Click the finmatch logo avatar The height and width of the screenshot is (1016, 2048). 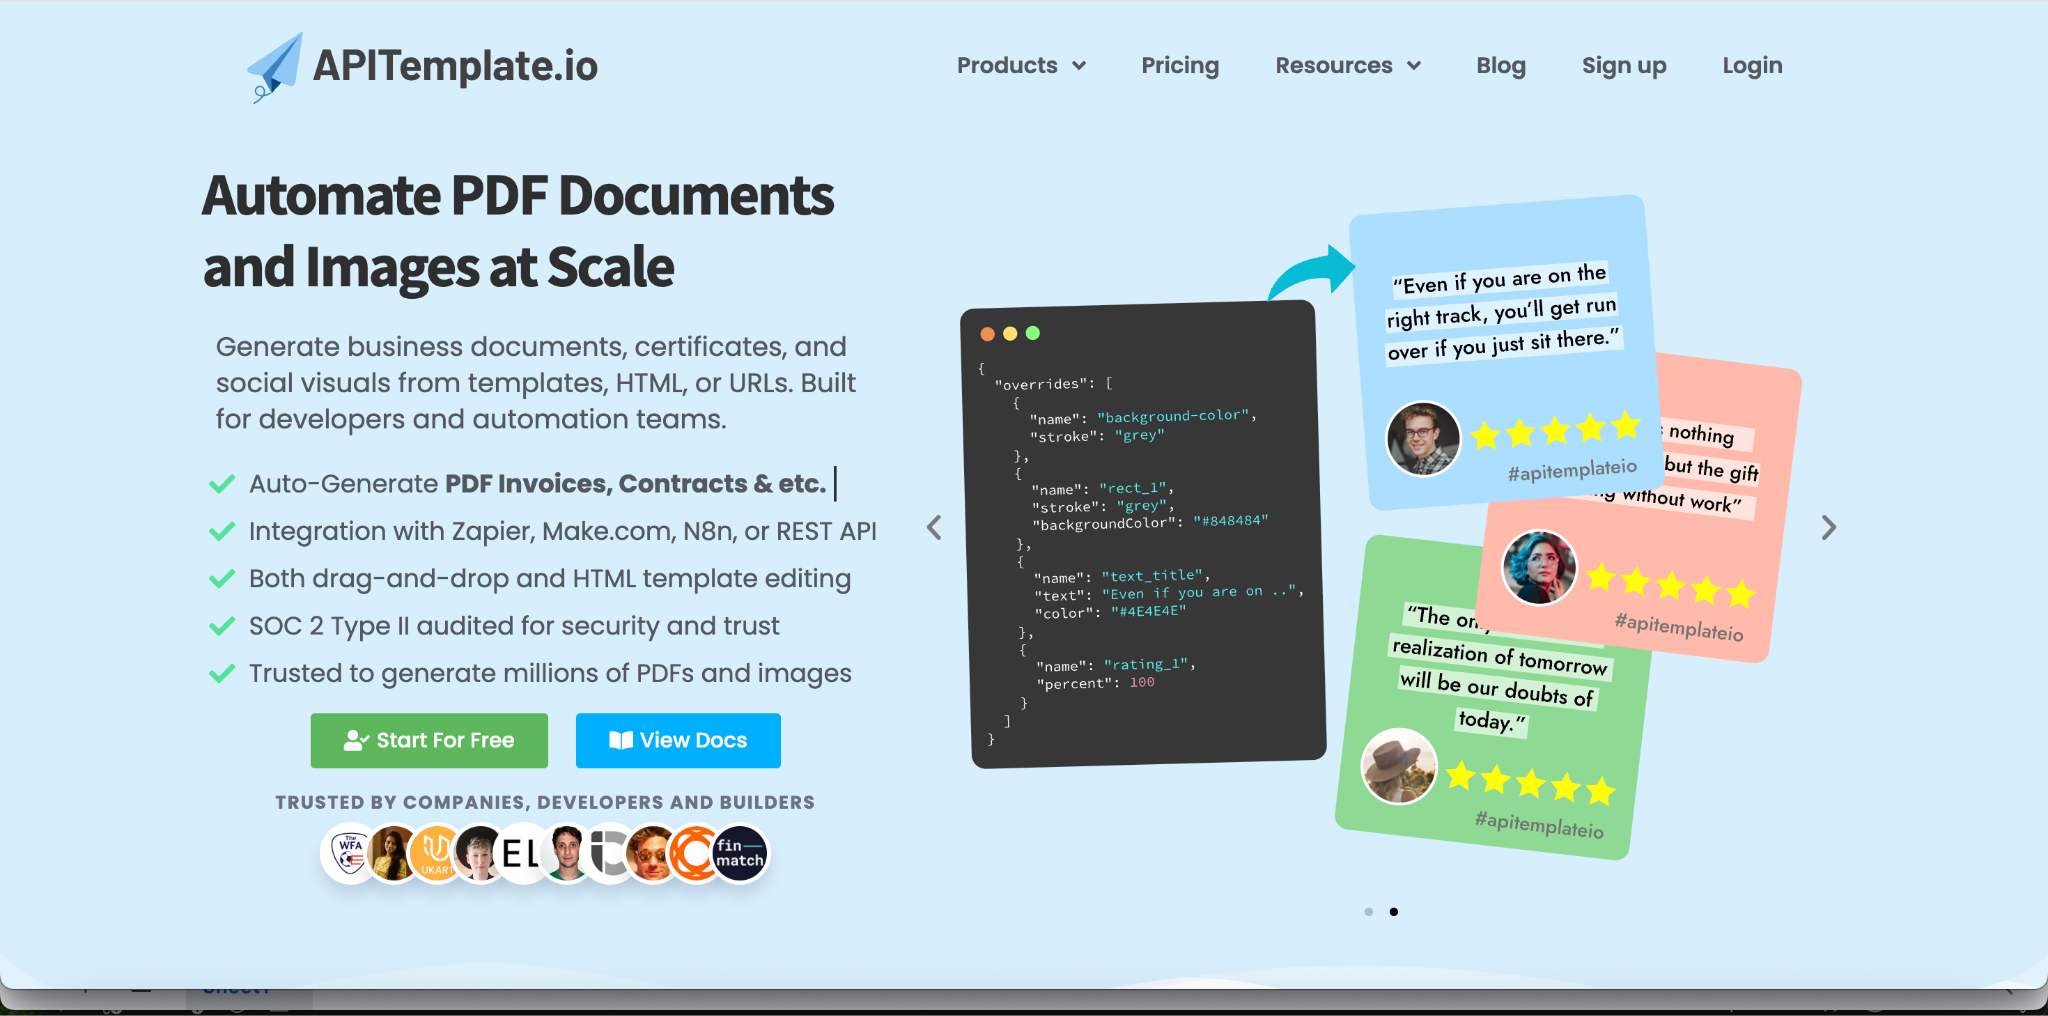click(741, 854)
